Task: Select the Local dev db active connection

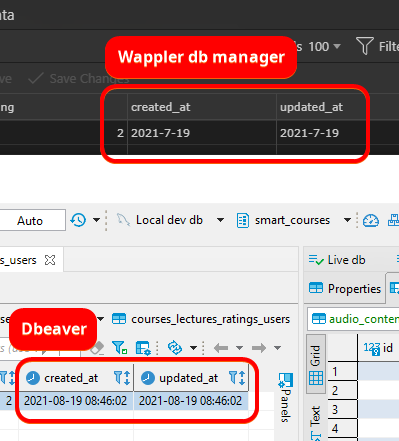Action: click(160, 220)
